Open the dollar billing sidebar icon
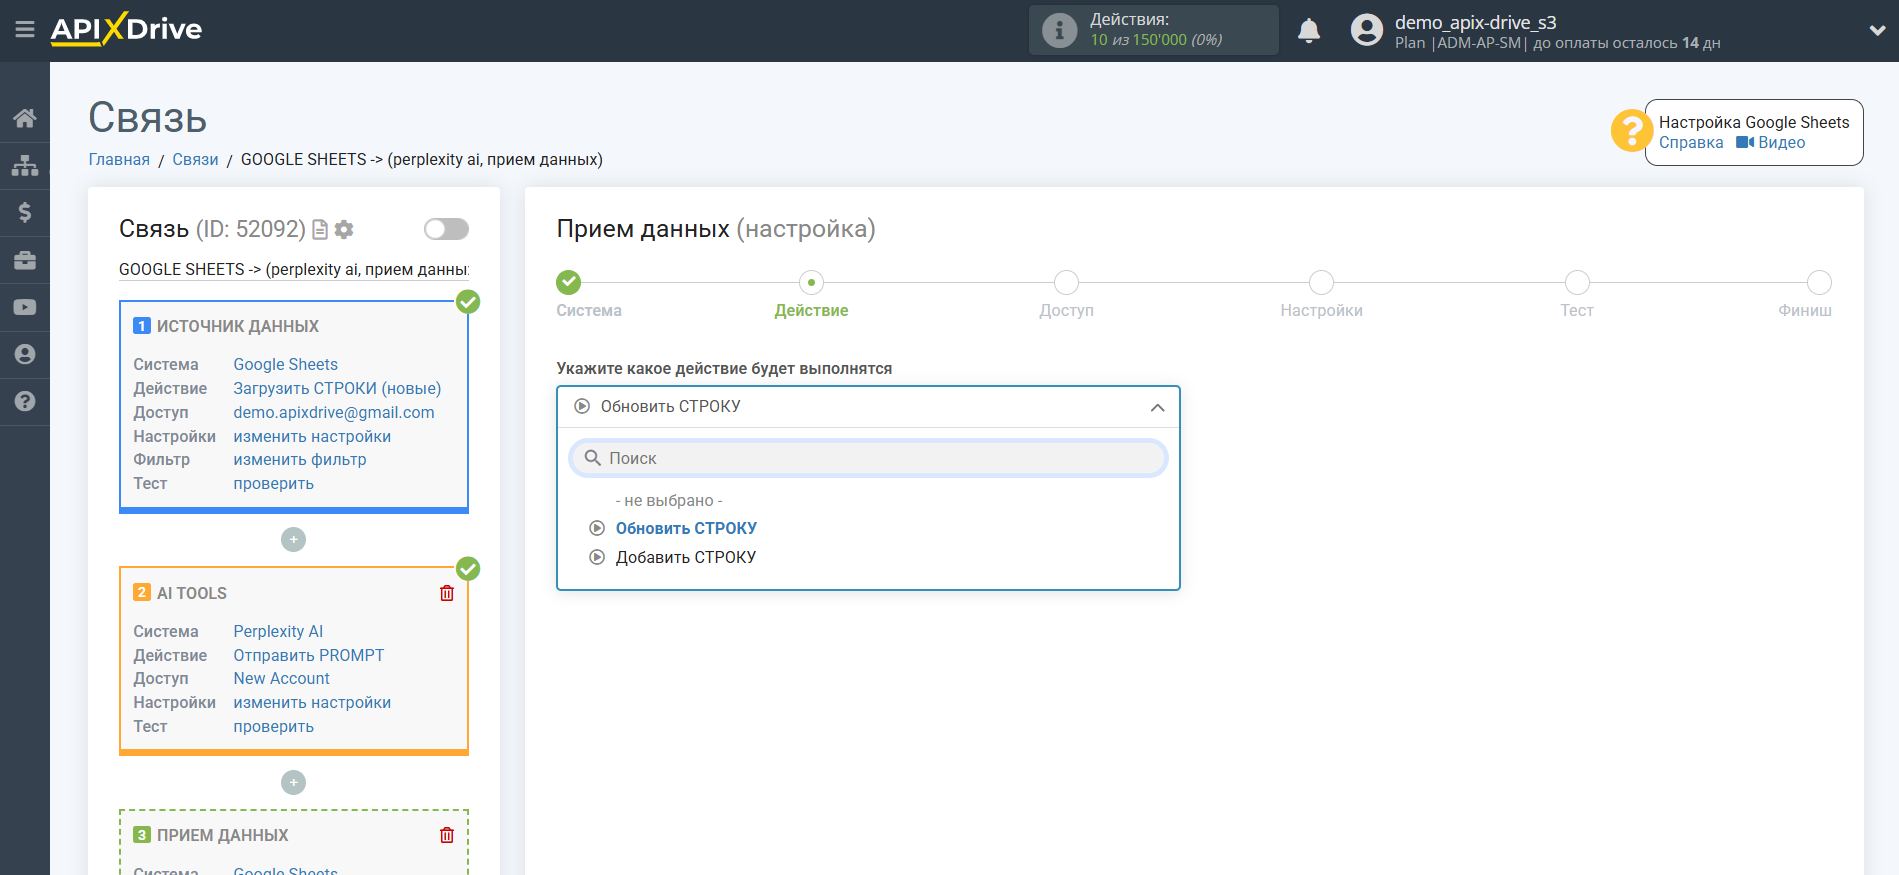Viewport: 1899px width, 875px height. coord(25,212)
